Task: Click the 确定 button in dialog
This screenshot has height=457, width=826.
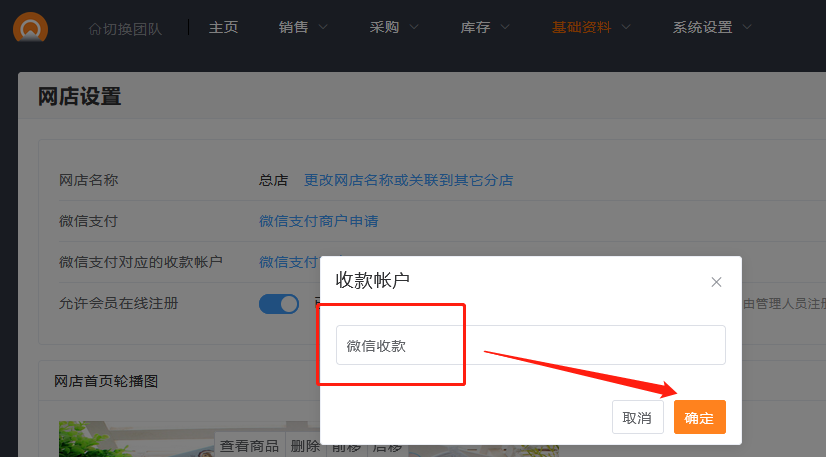Action: coord(699,418)
